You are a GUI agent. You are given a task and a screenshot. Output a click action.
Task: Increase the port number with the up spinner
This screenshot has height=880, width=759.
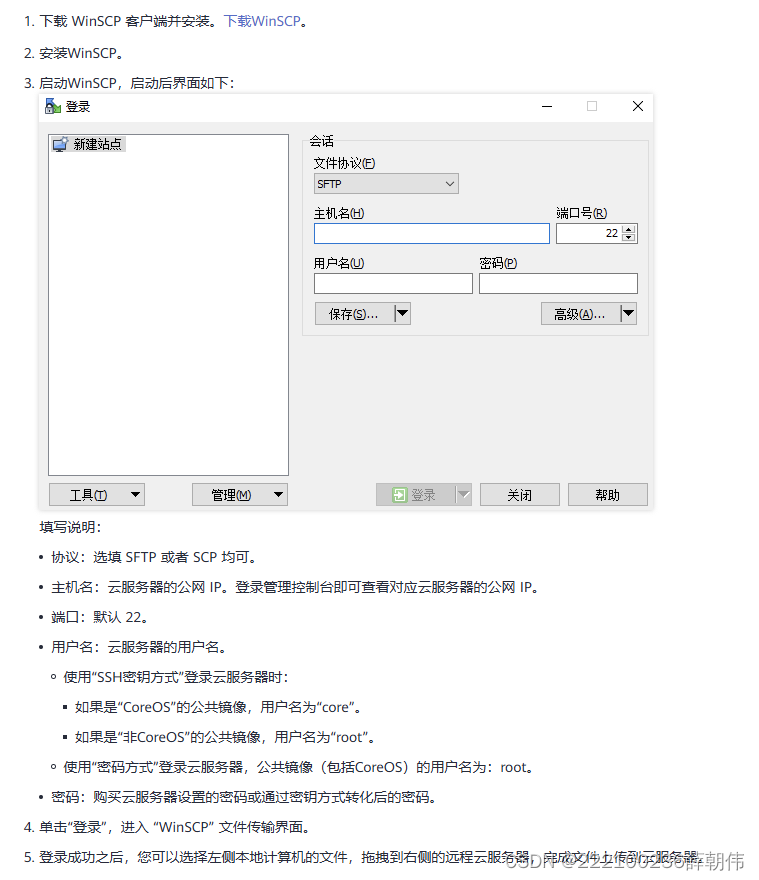coord(629,229)
